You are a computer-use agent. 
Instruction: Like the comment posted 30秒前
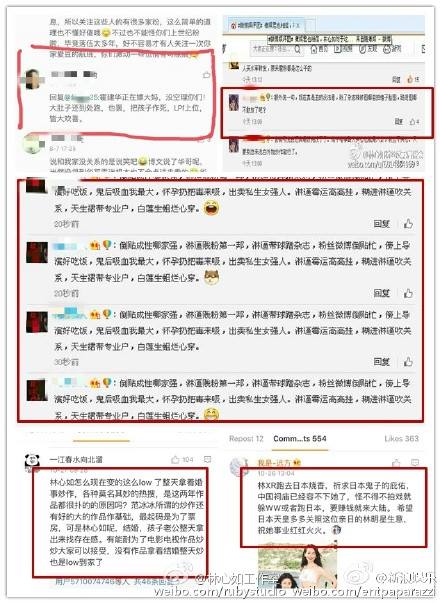408,361
